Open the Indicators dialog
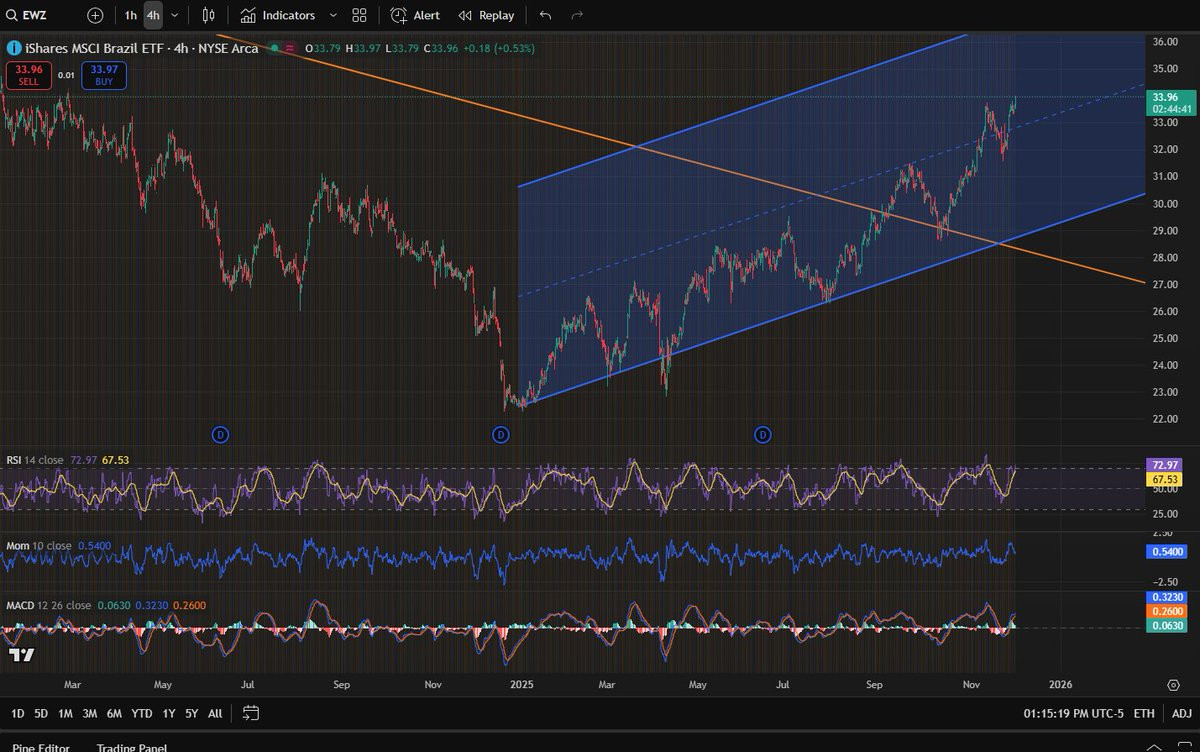The width and height of the screenshot is (1200, 752). 277,15
